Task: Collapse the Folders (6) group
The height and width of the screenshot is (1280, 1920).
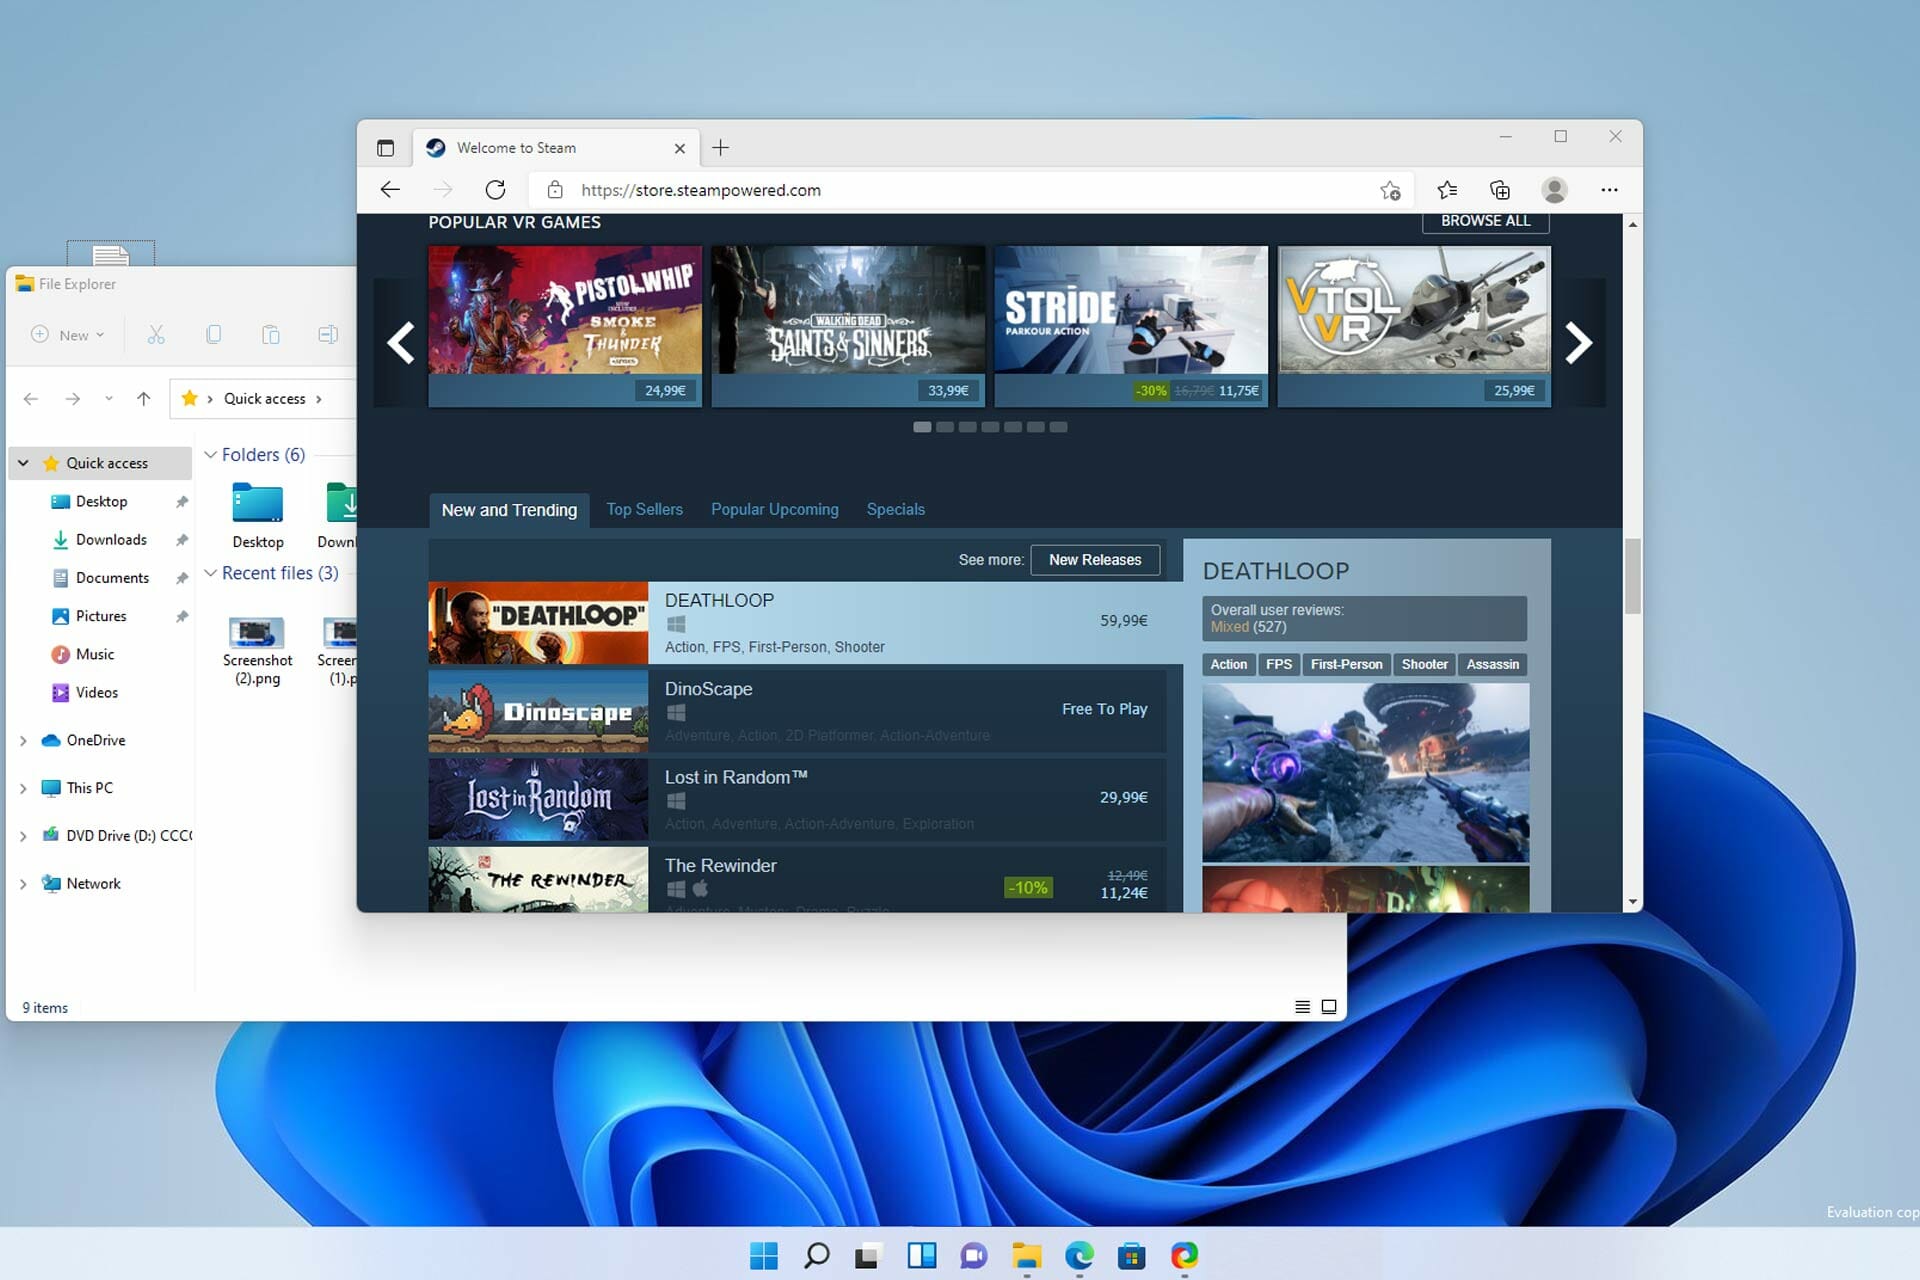Action: [x=210, y=455]
